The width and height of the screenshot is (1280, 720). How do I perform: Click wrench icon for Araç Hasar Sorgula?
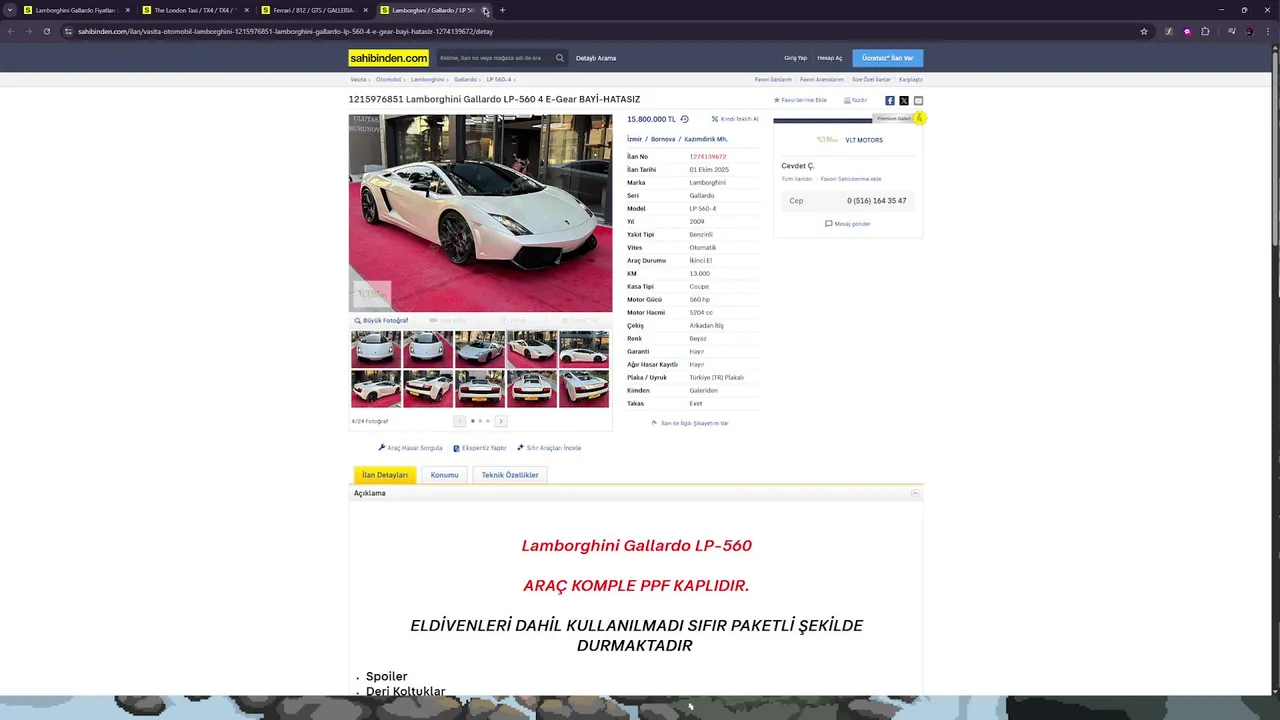click(382, 448)
